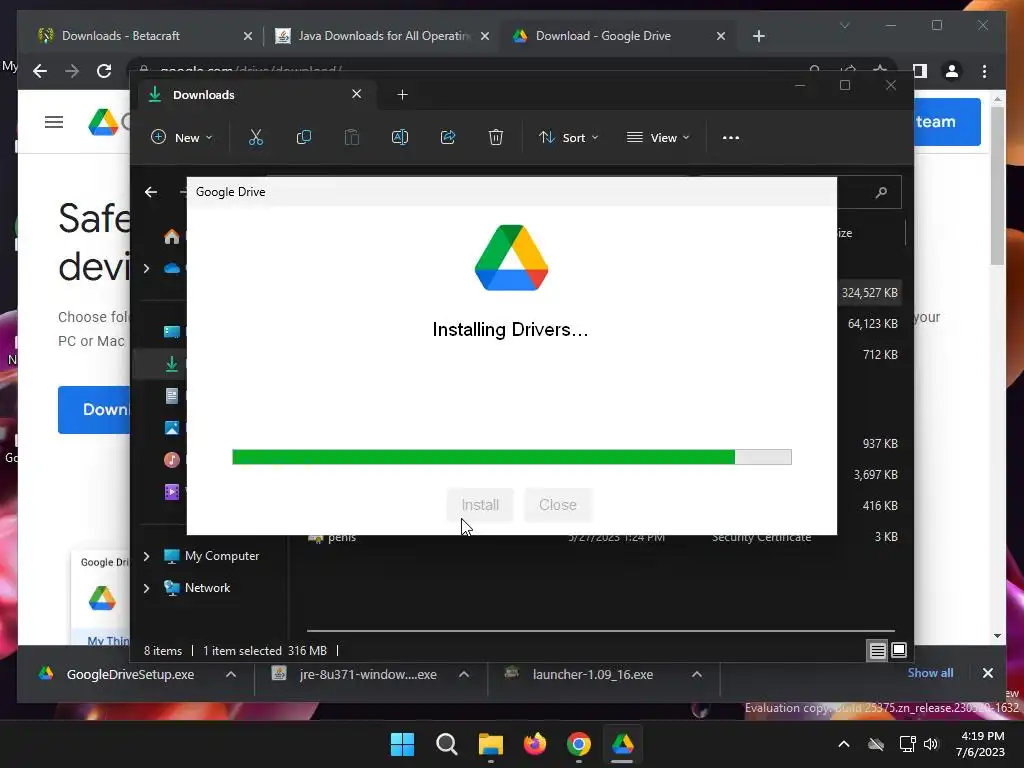The height and width of the screenshot is (768, 1024).
Task: Expand Network tree node
Action: click(146, 588)
